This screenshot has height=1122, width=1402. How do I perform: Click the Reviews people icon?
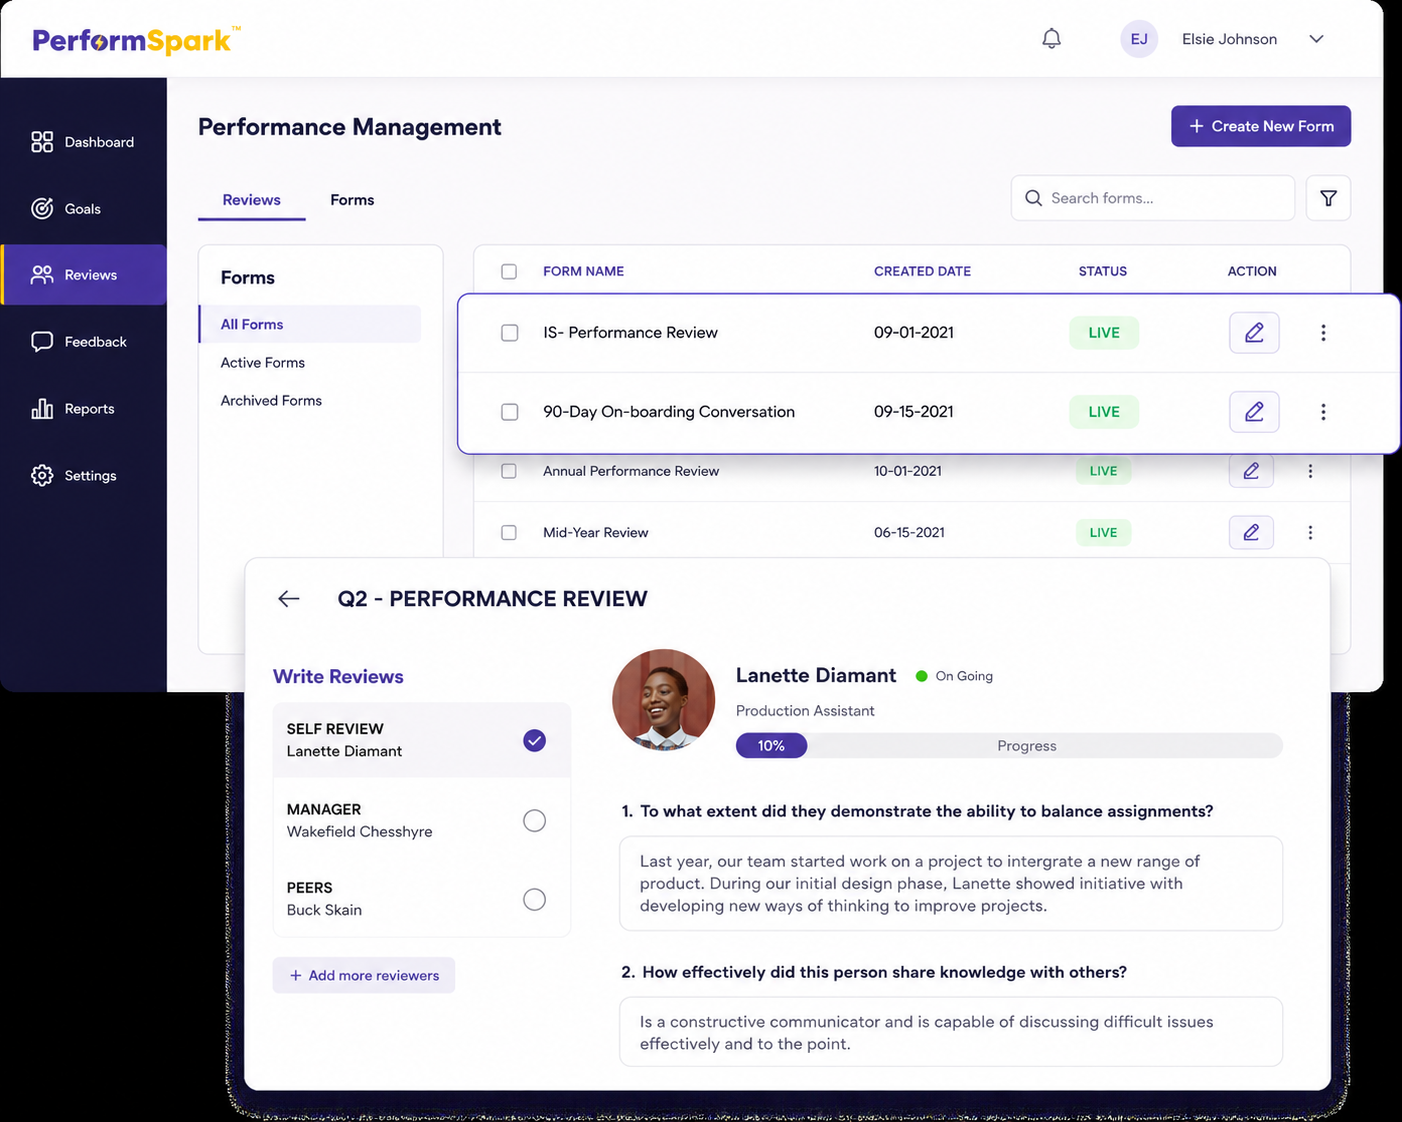(x=42, y=274)
